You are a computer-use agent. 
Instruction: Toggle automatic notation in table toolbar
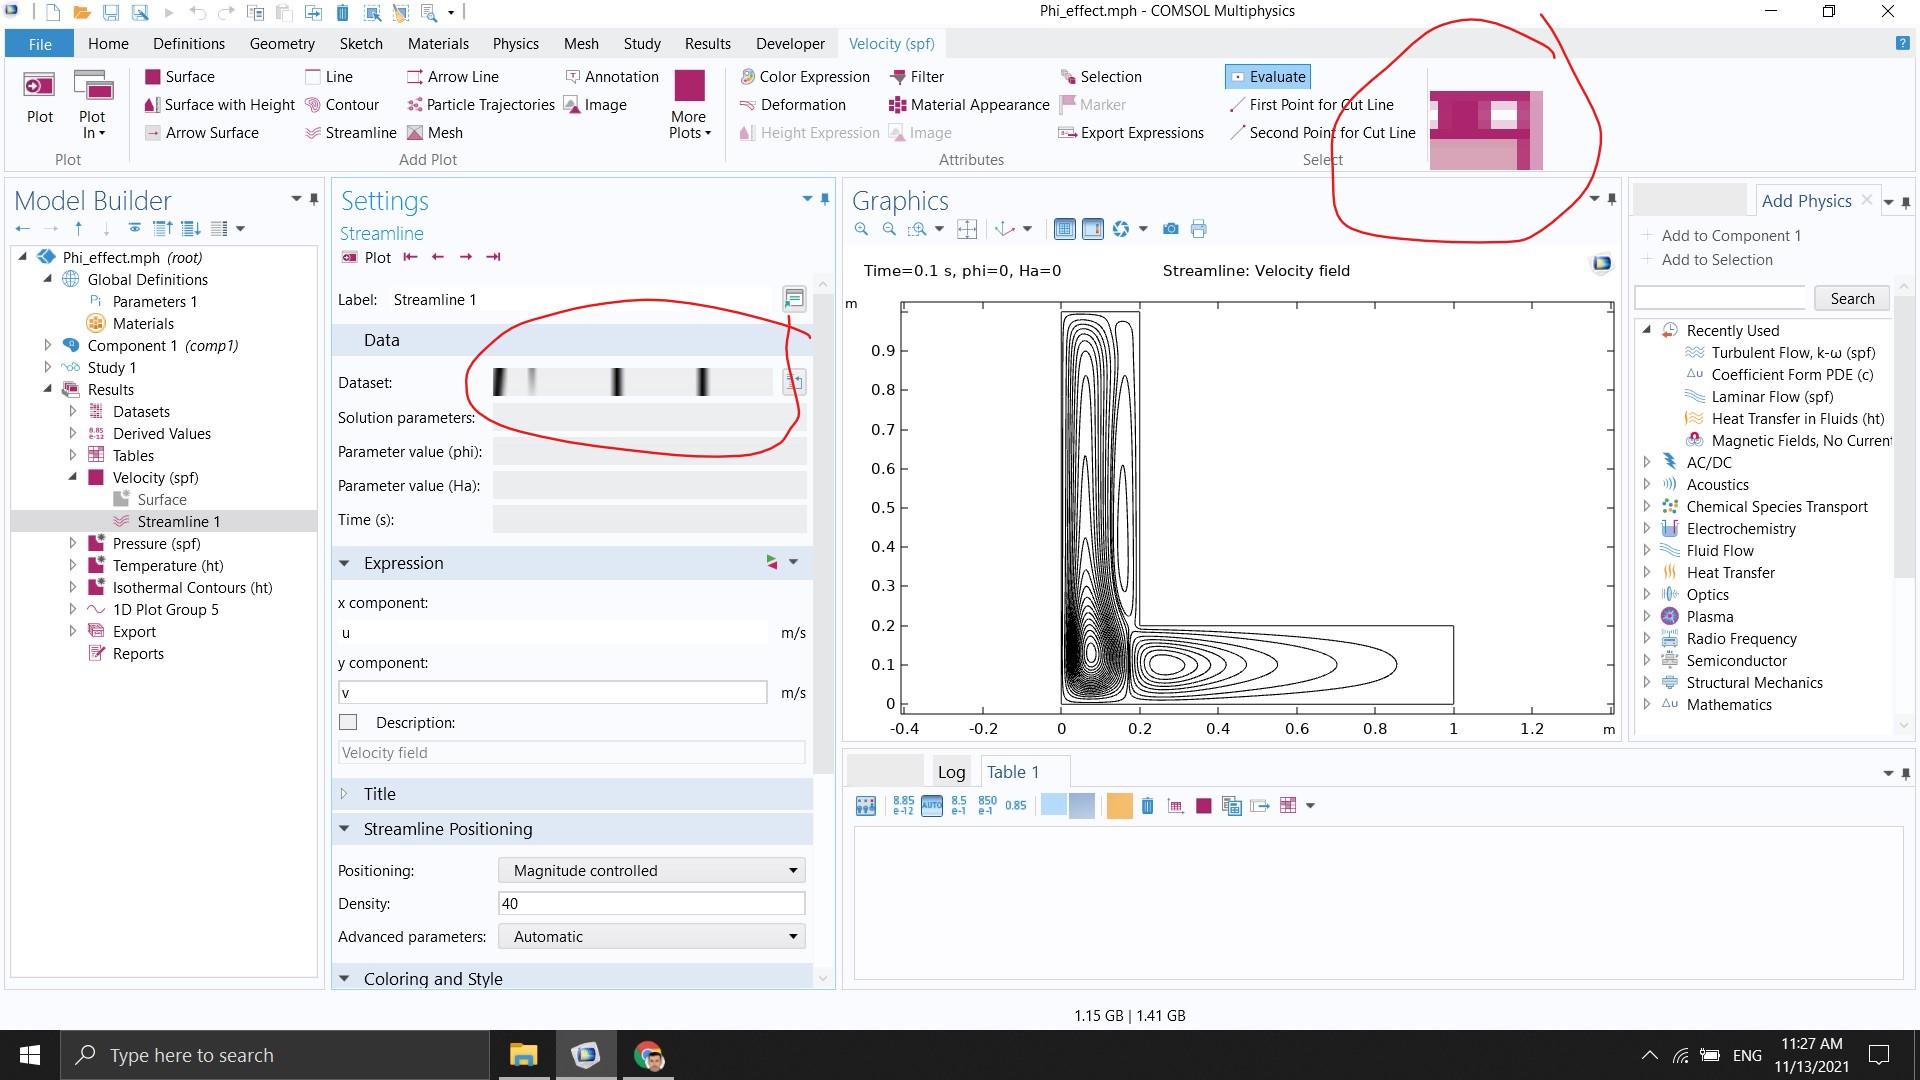coord(932,806)
